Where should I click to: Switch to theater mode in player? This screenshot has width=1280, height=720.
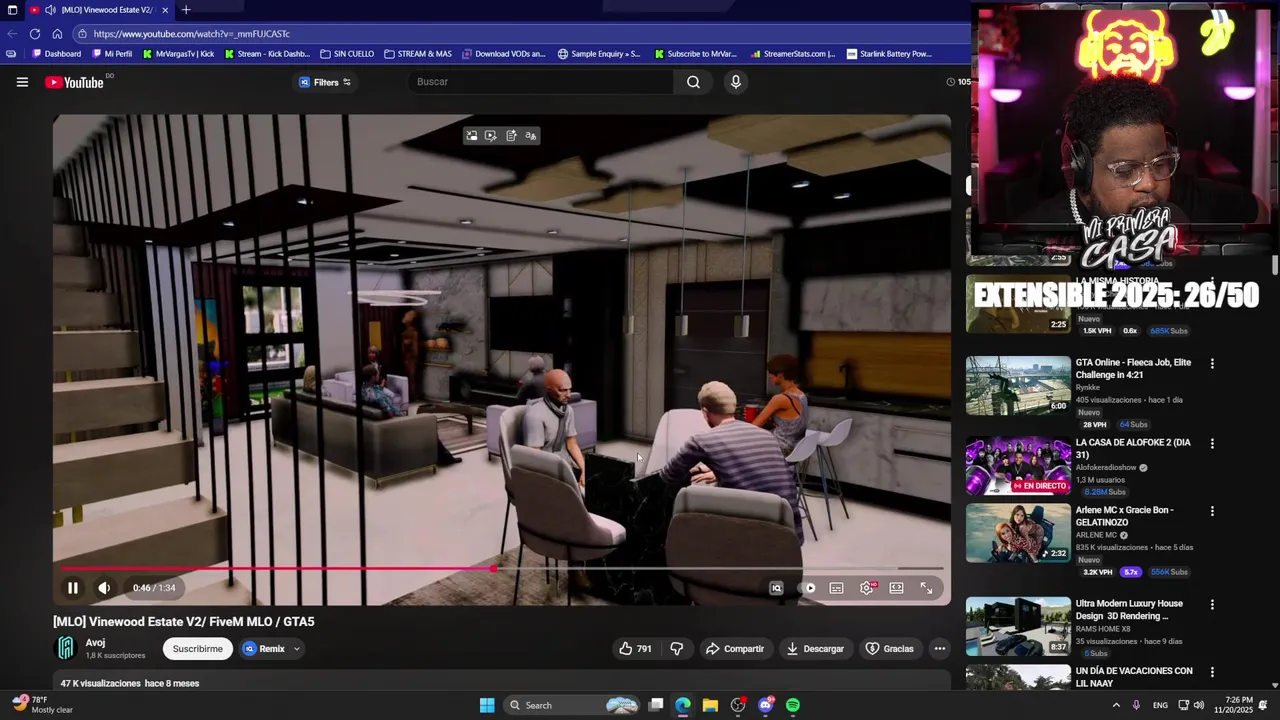(x=897, y=588)
